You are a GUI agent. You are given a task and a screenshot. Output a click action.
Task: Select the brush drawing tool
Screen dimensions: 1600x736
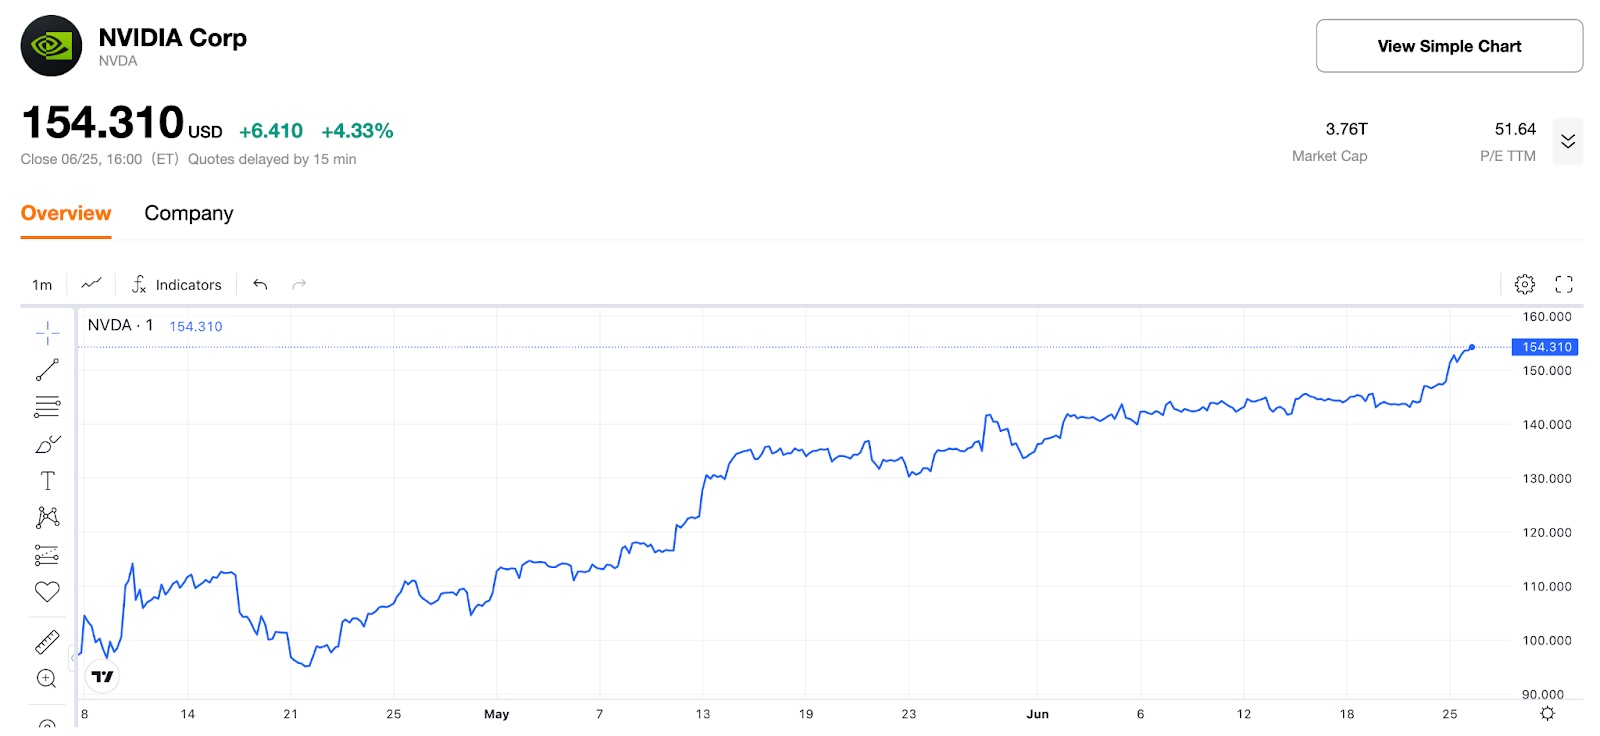click(47, 444)
